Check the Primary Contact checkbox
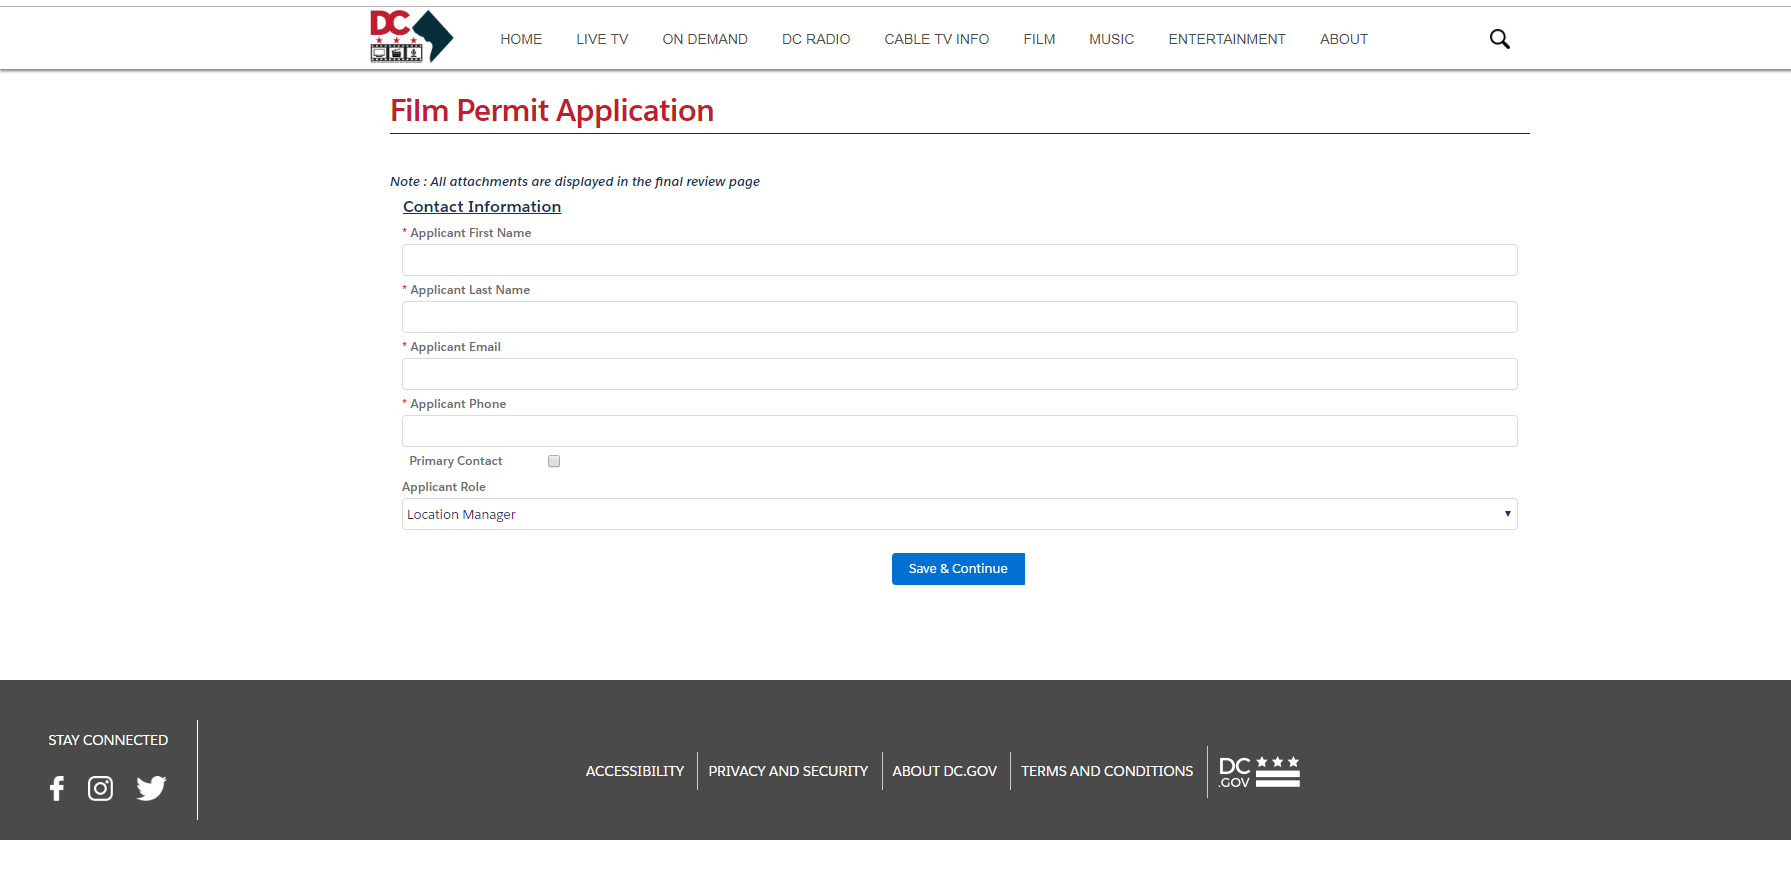 (x=554, y=461)
